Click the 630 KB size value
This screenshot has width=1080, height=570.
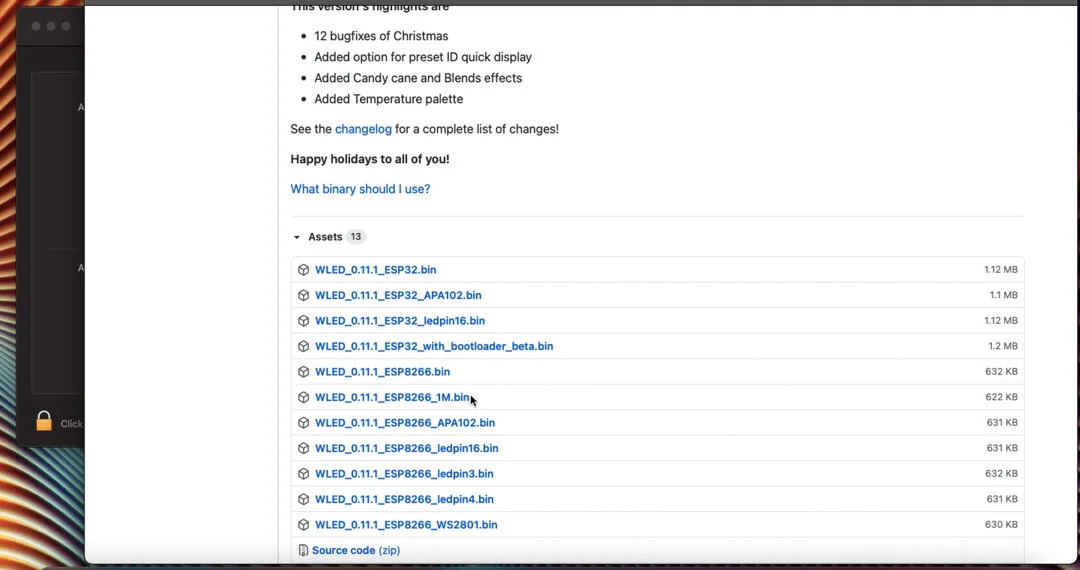point(1001,525)
